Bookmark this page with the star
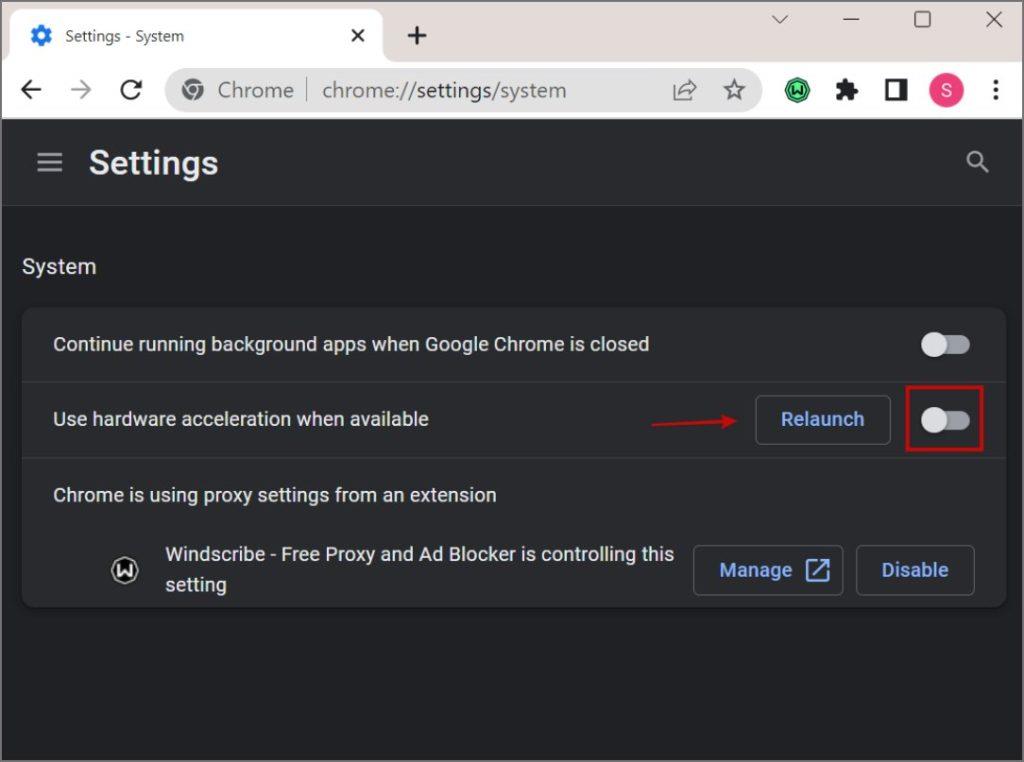The width and height of the screenshot is (1024, 762). click(x=734, y=89)
